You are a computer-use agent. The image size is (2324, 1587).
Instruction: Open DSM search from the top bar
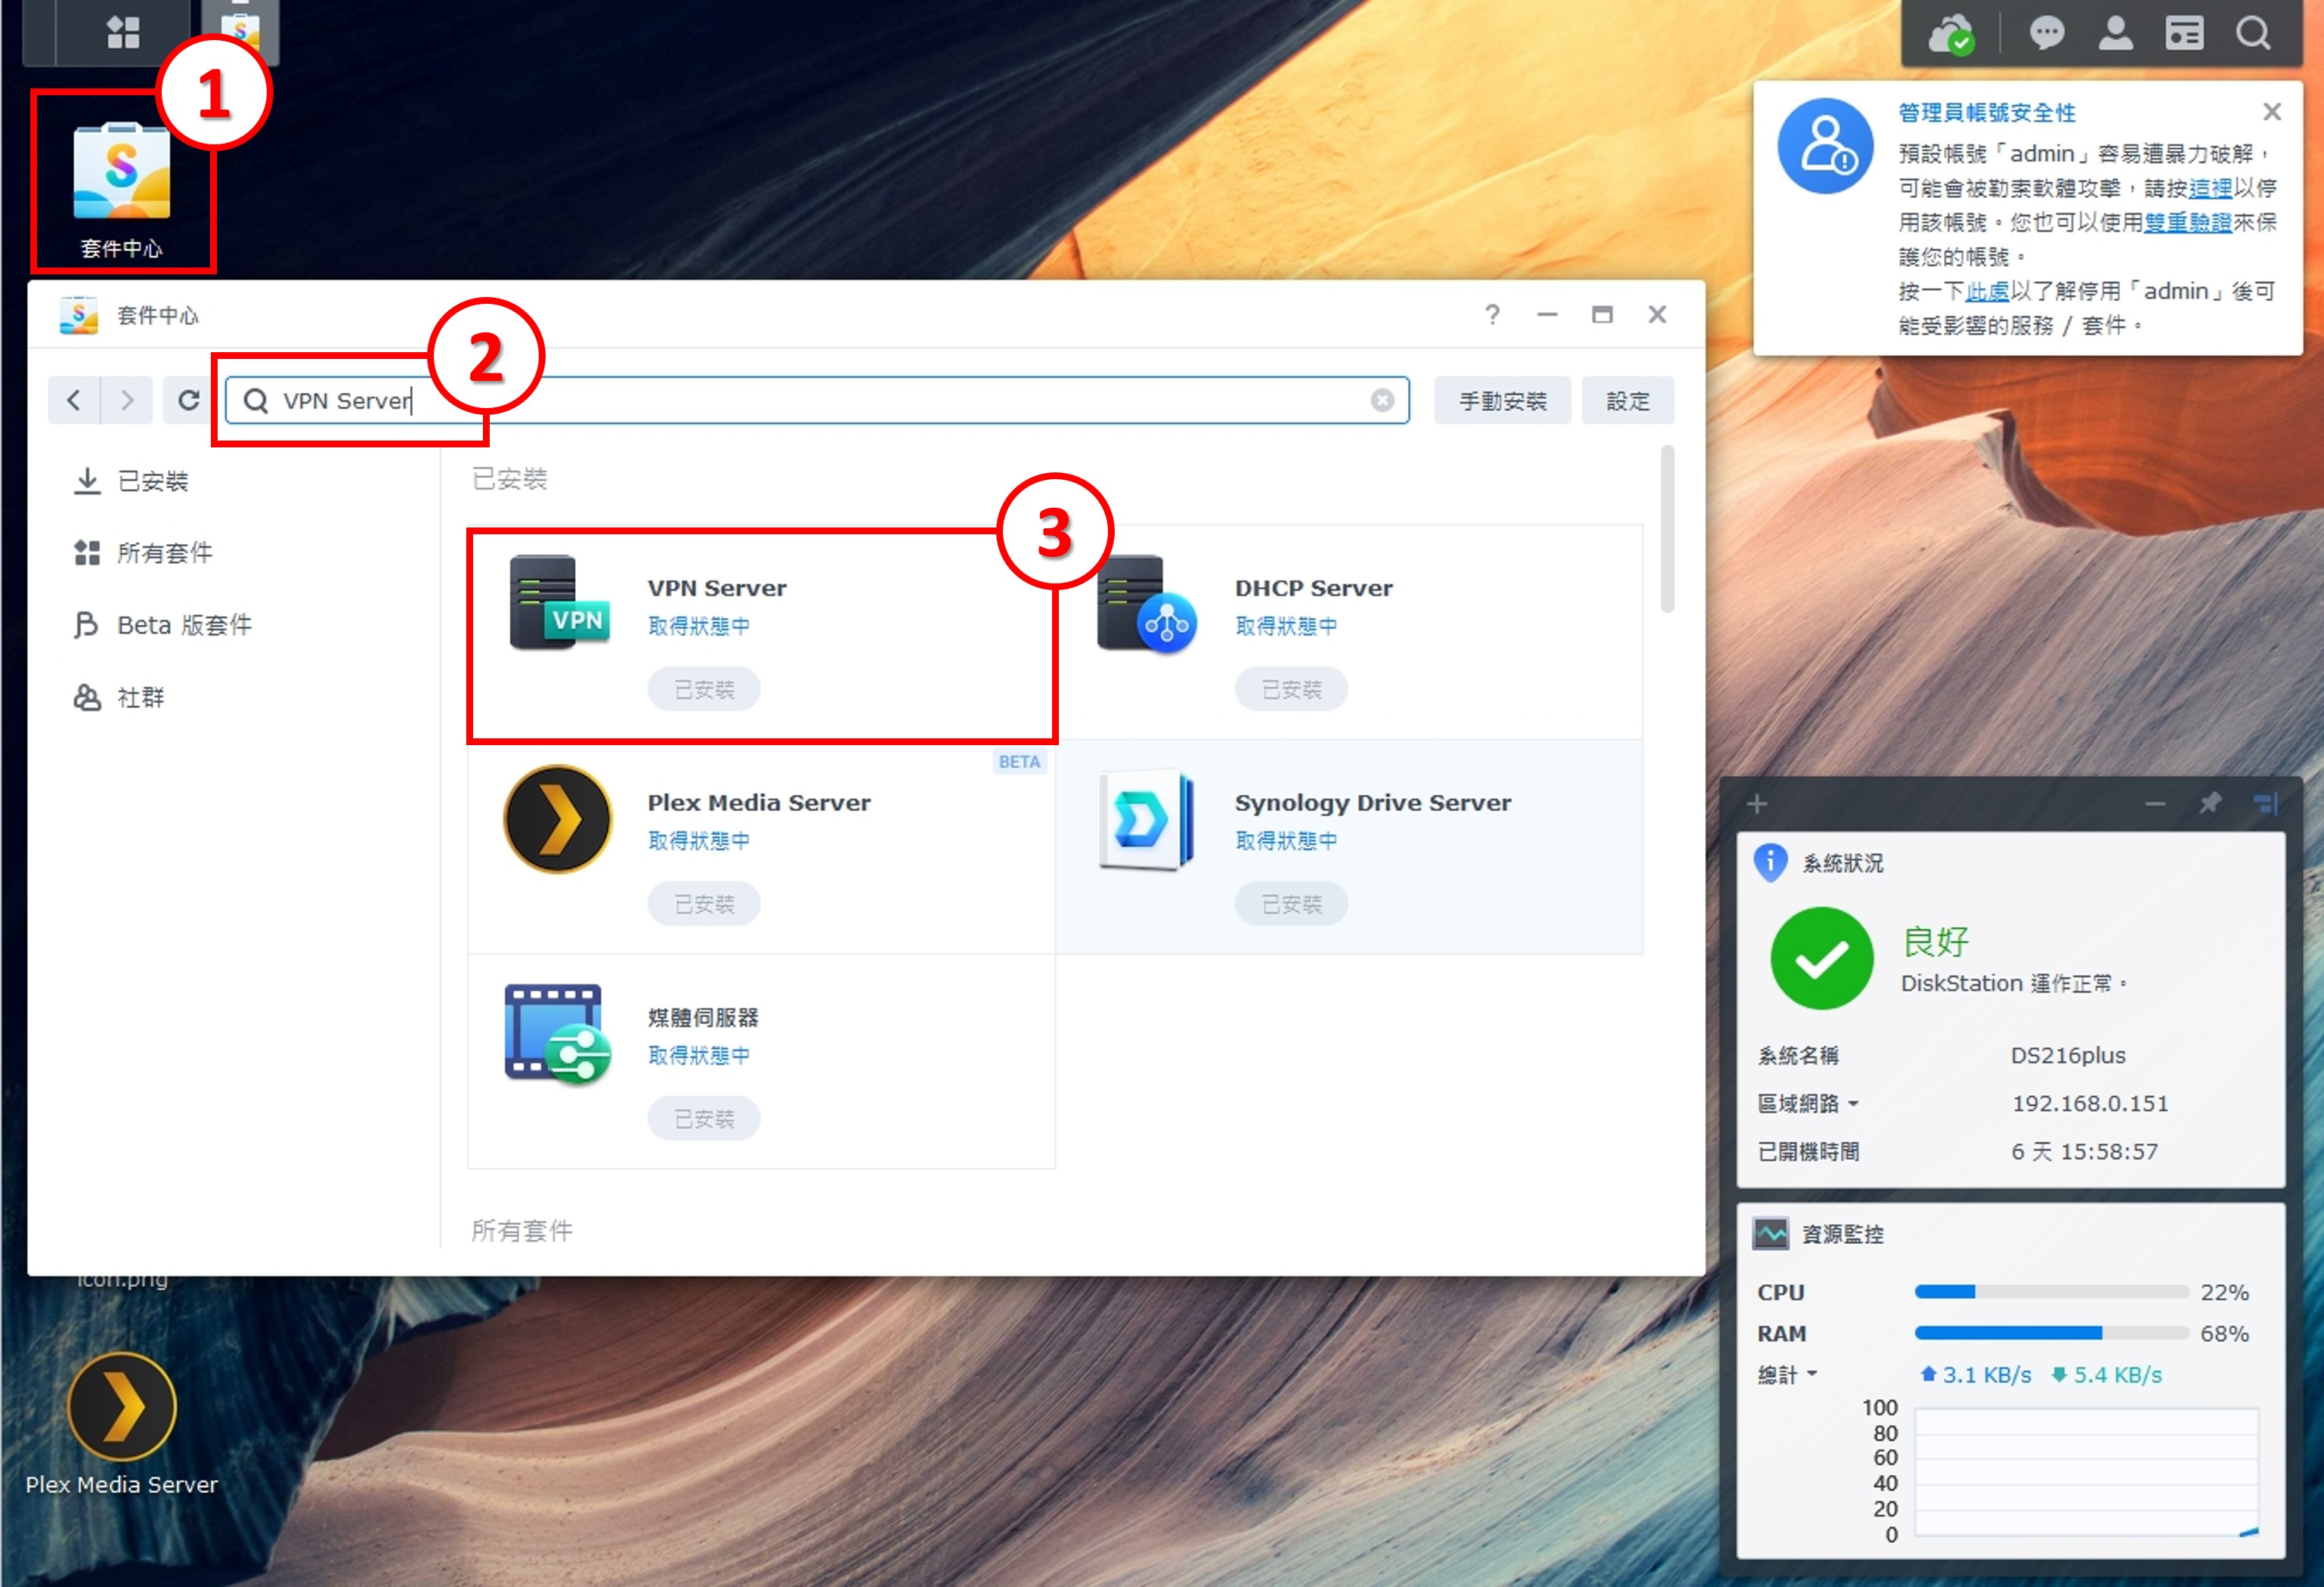tap(2254, 33)
